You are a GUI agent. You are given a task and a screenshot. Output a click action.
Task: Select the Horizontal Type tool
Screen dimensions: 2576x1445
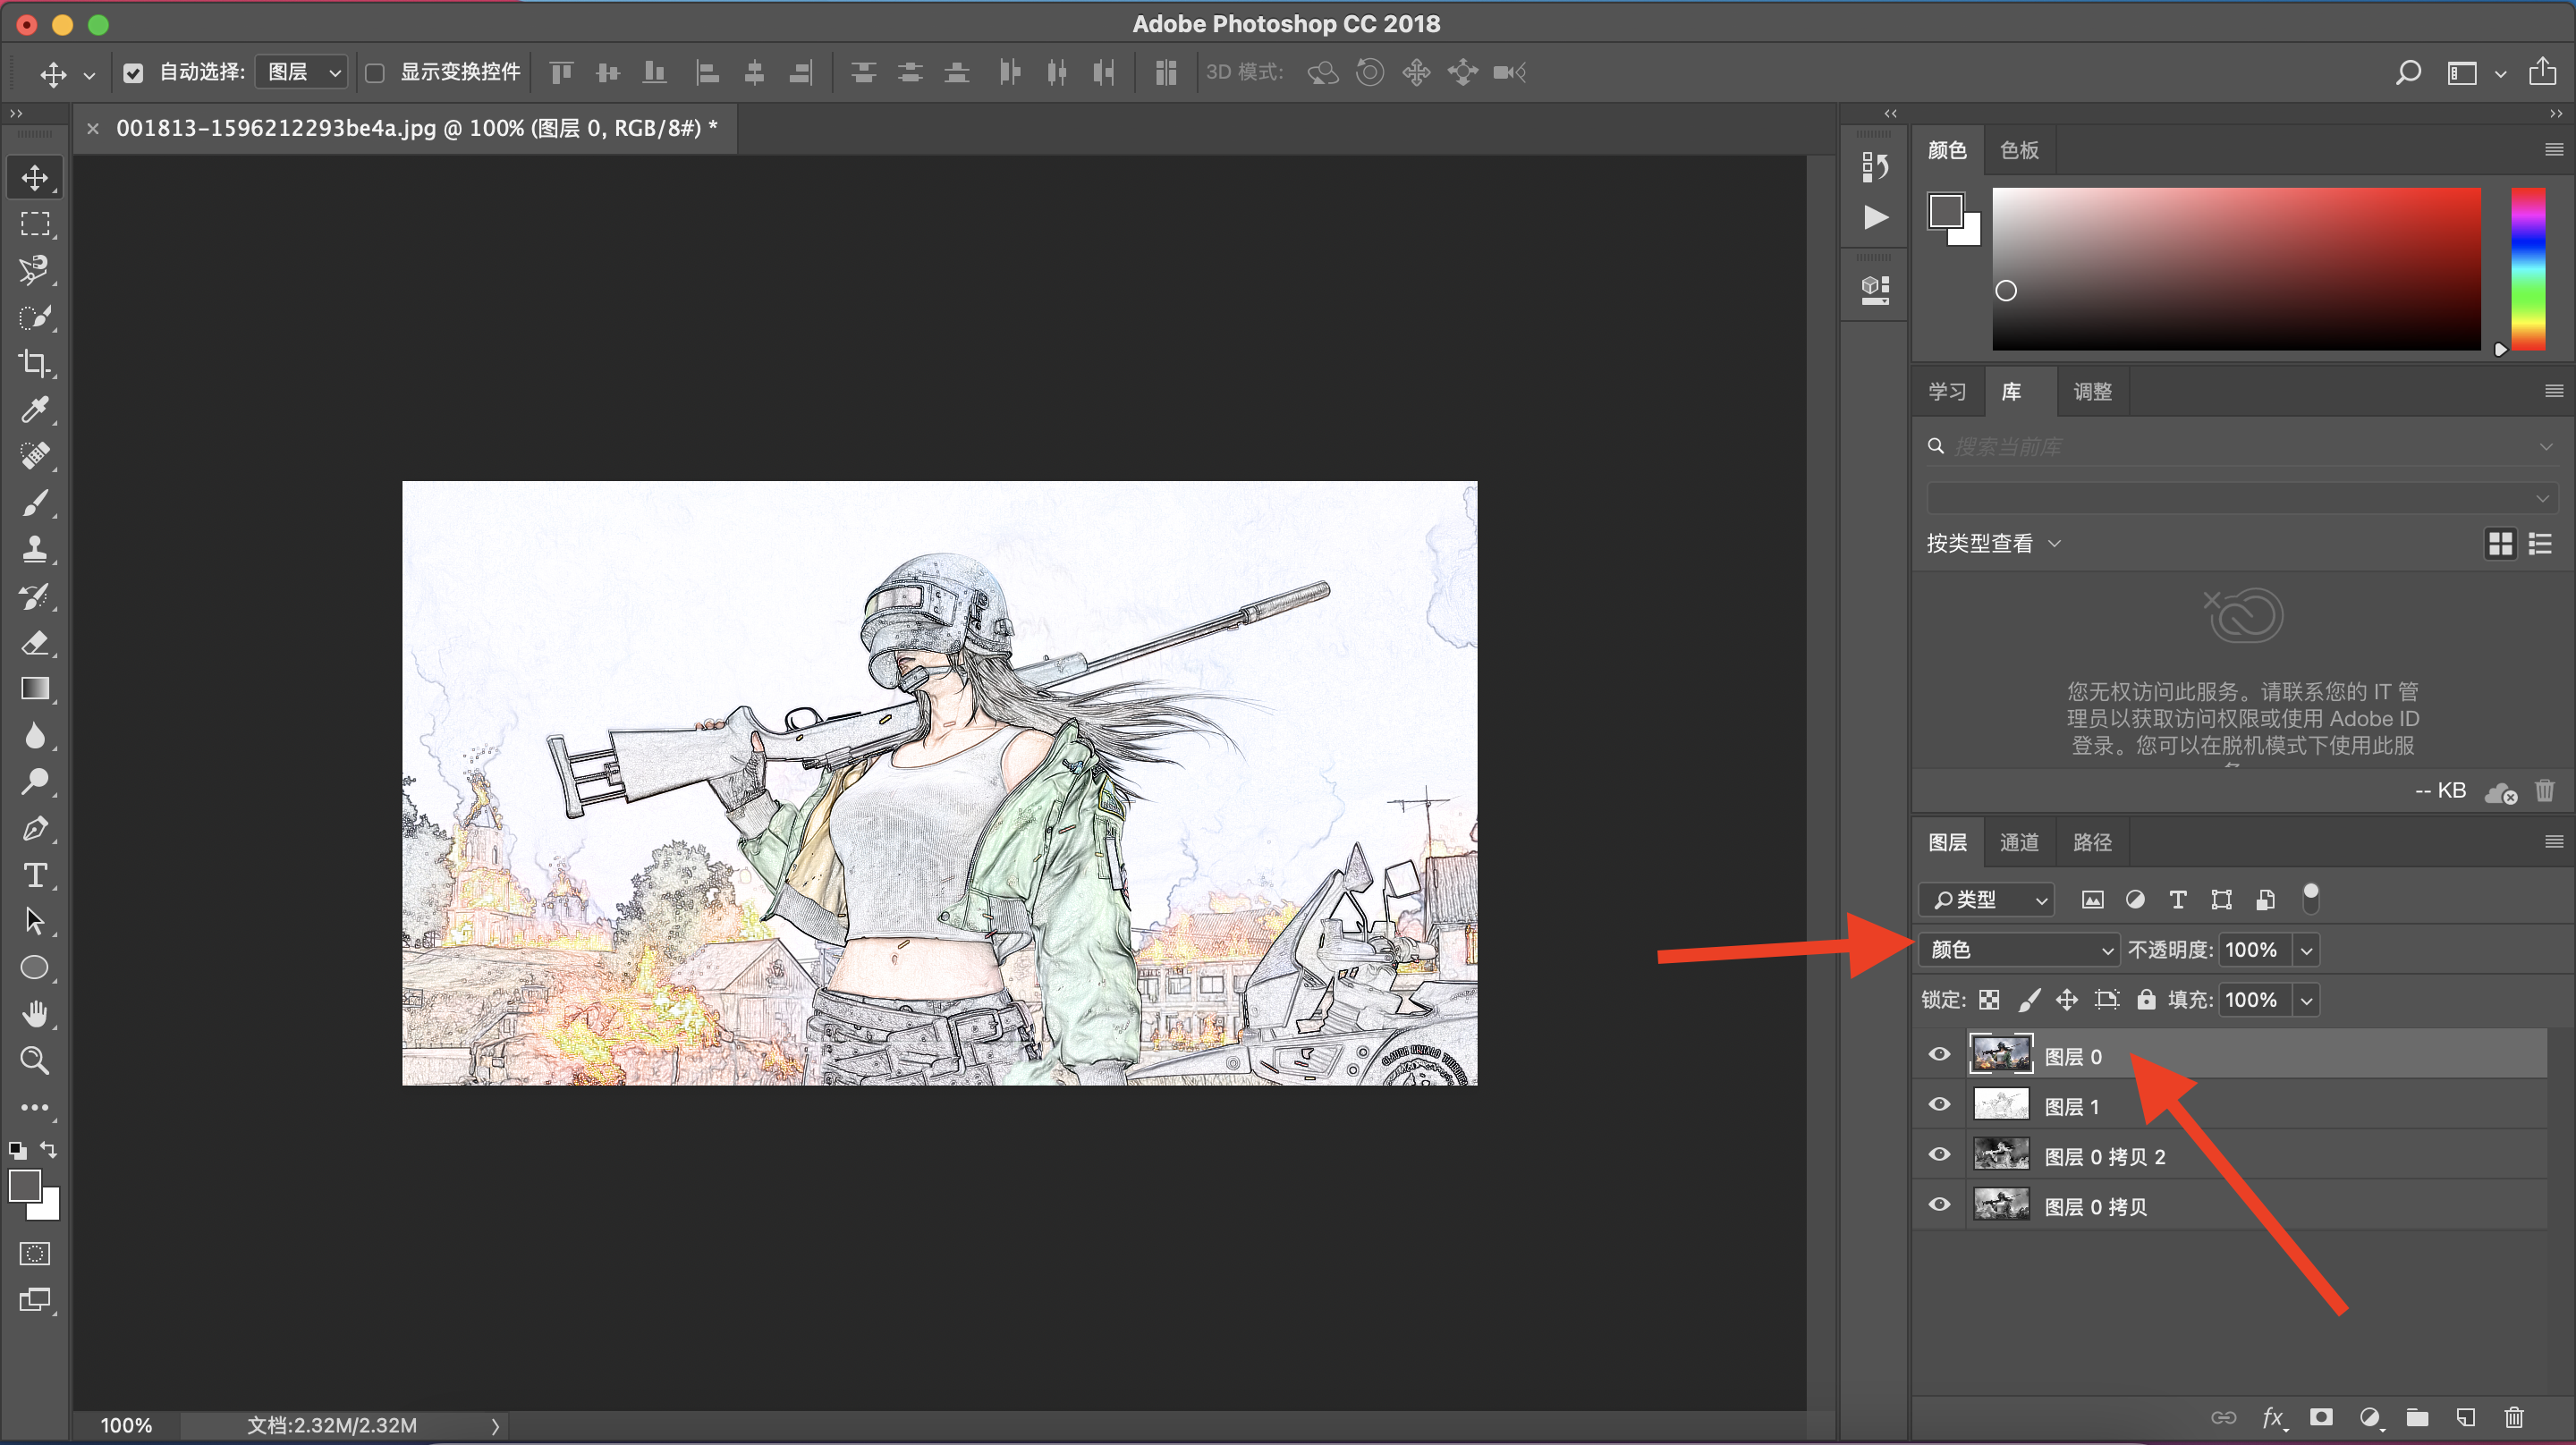[35, 875]
